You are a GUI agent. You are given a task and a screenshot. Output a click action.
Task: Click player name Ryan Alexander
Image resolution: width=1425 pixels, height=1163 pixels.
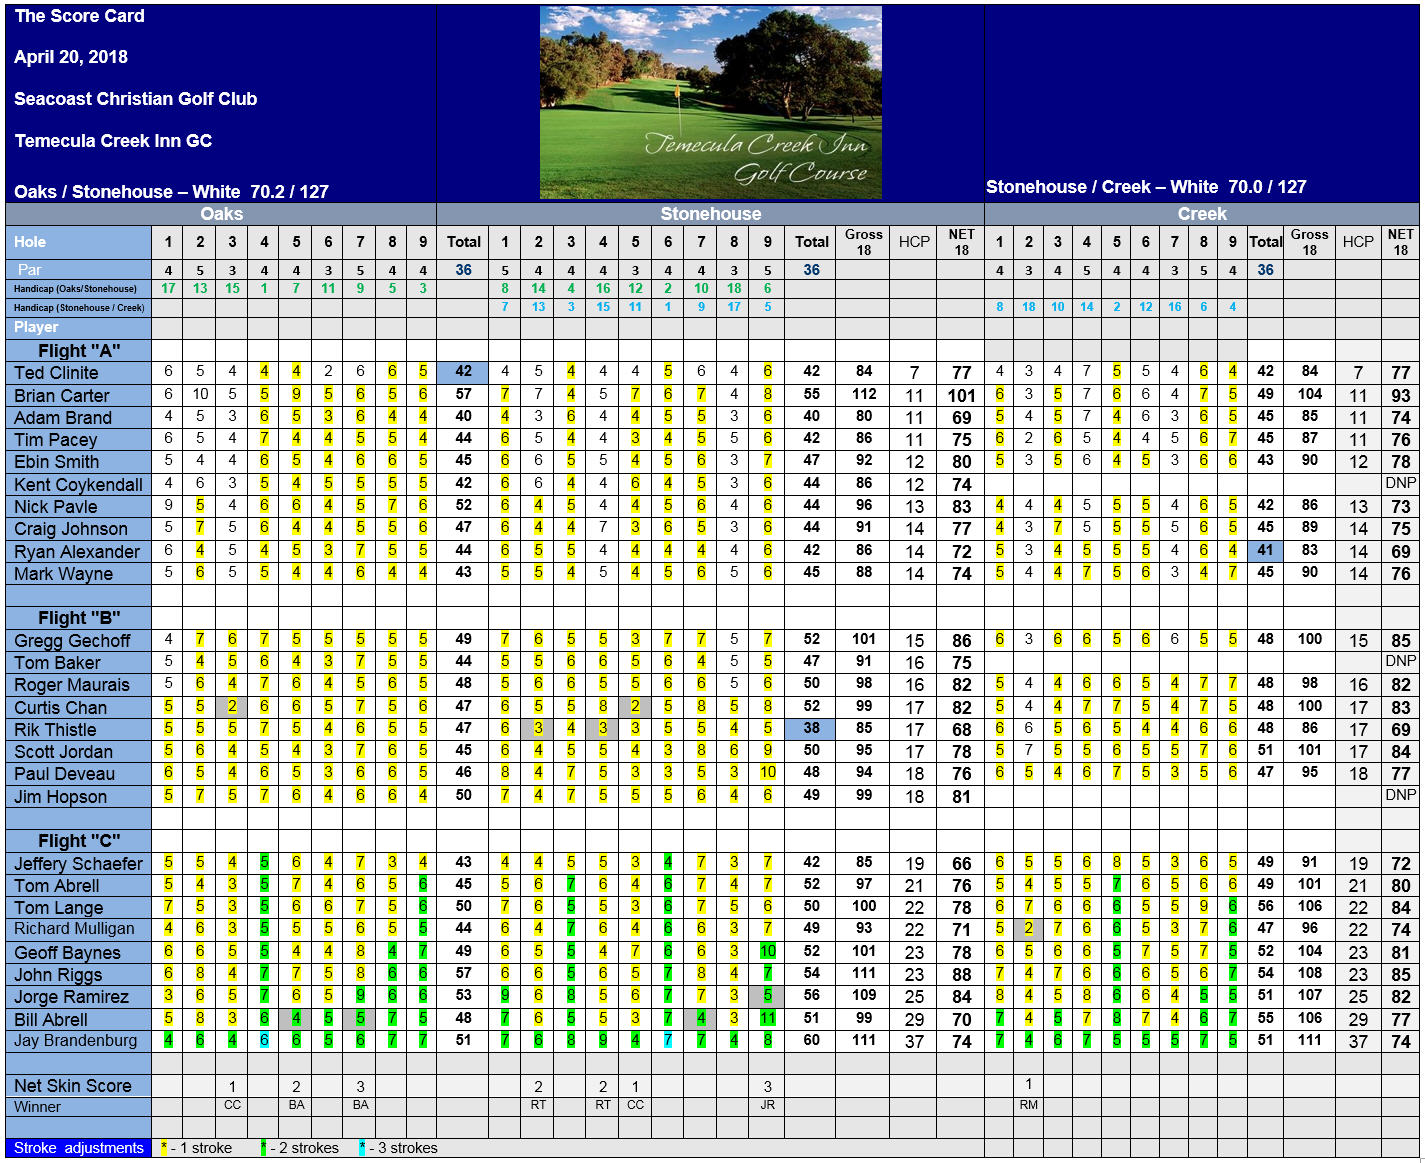(x=77, y=552)
